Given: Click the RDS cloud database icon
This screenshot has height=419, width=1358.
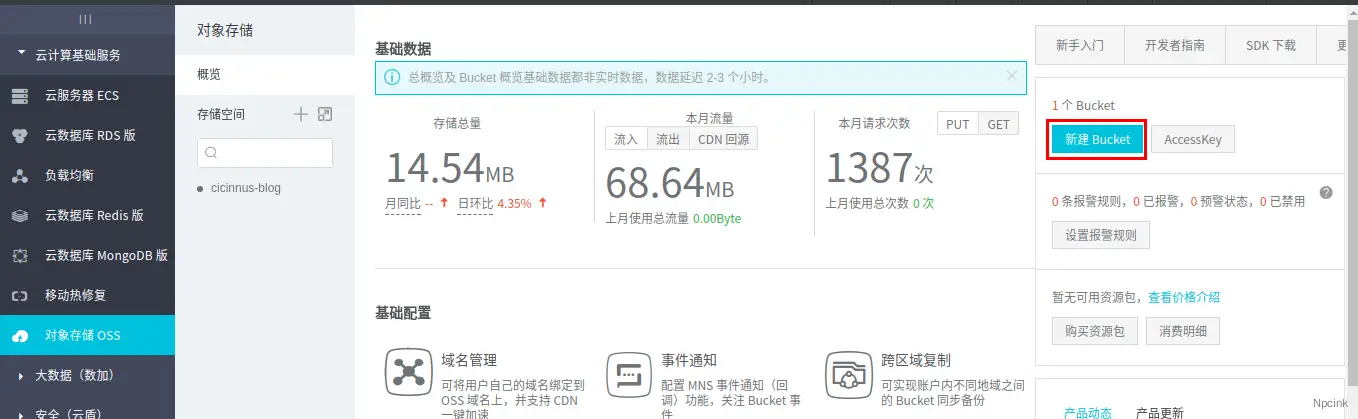Looking at the screenshot, I should coord(19,136).
